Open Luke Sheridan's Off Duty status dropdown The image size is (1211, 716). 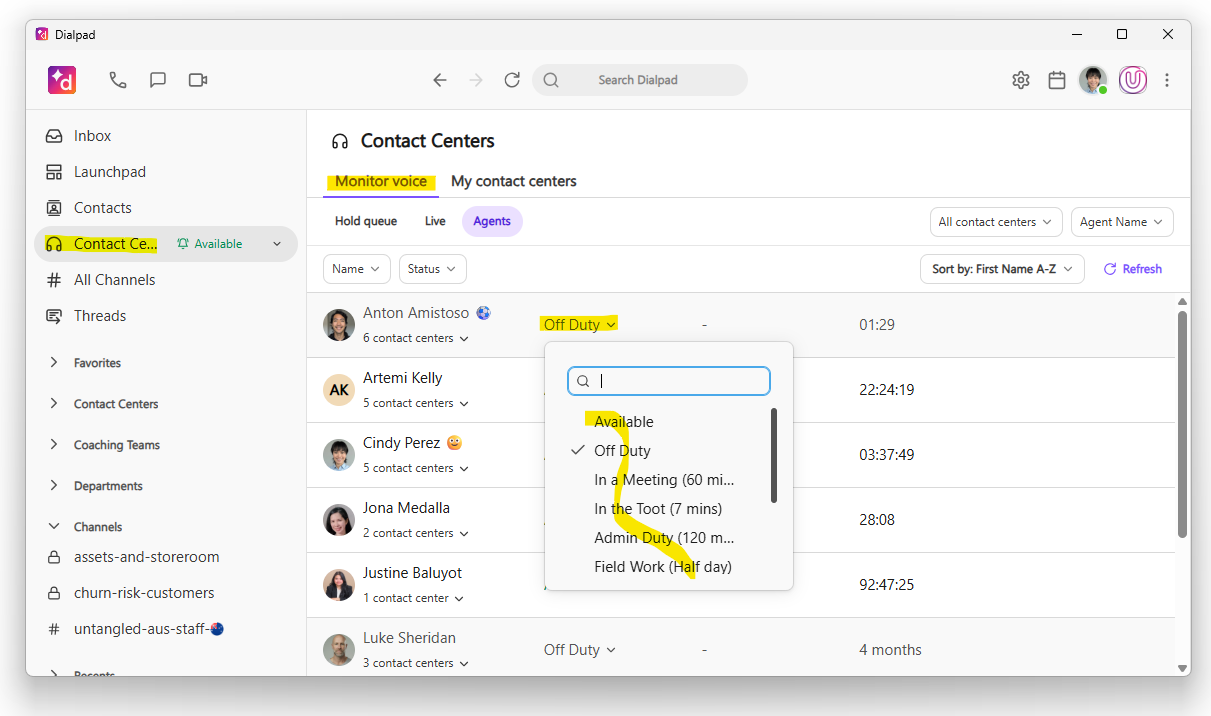point(580,650)
